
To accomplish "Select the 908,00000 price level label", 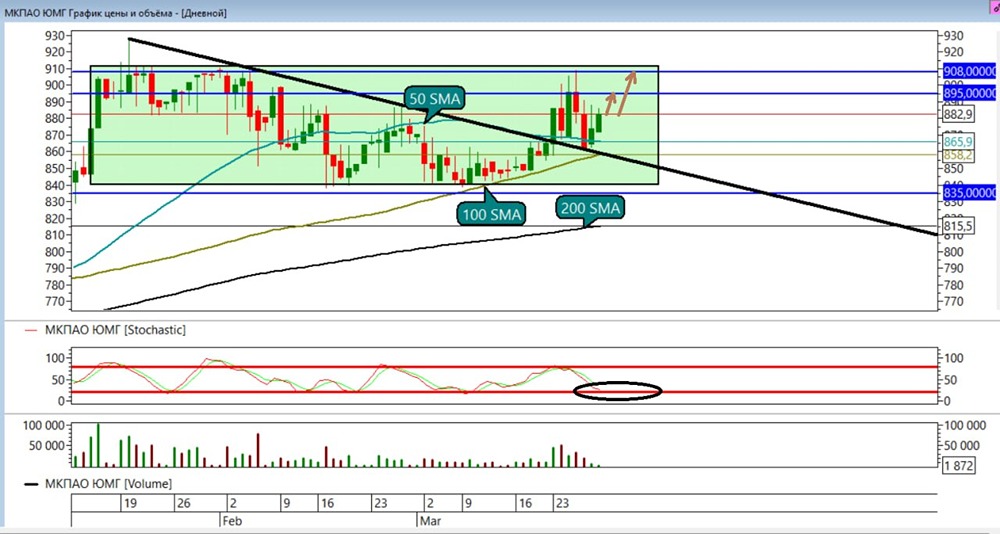I will tap(969, 71).
